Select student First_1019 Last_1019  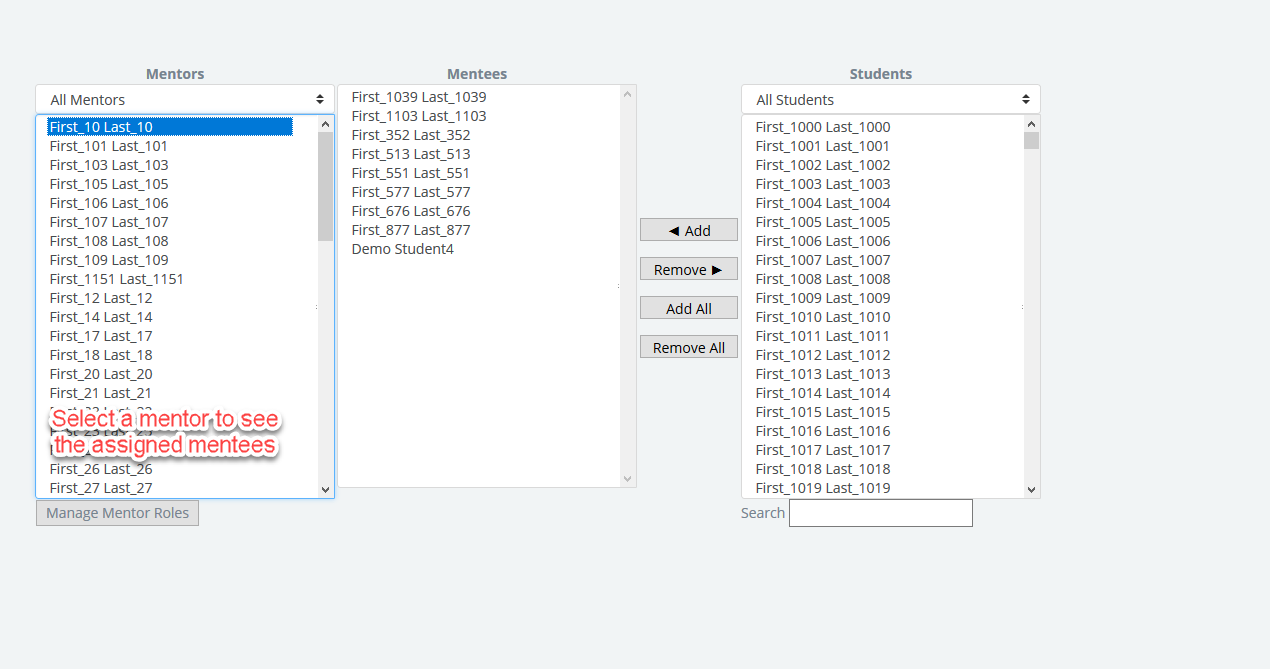coord(823,488)
